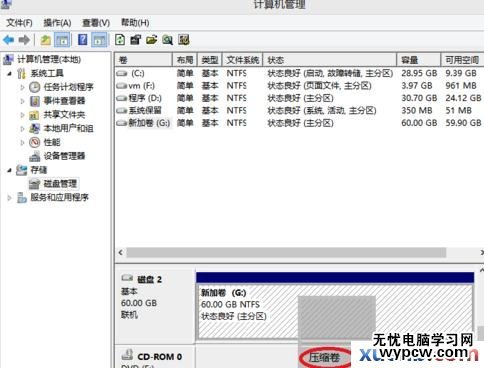
Task: Click the 事件查看器 icon
Action: coord(35,101)
